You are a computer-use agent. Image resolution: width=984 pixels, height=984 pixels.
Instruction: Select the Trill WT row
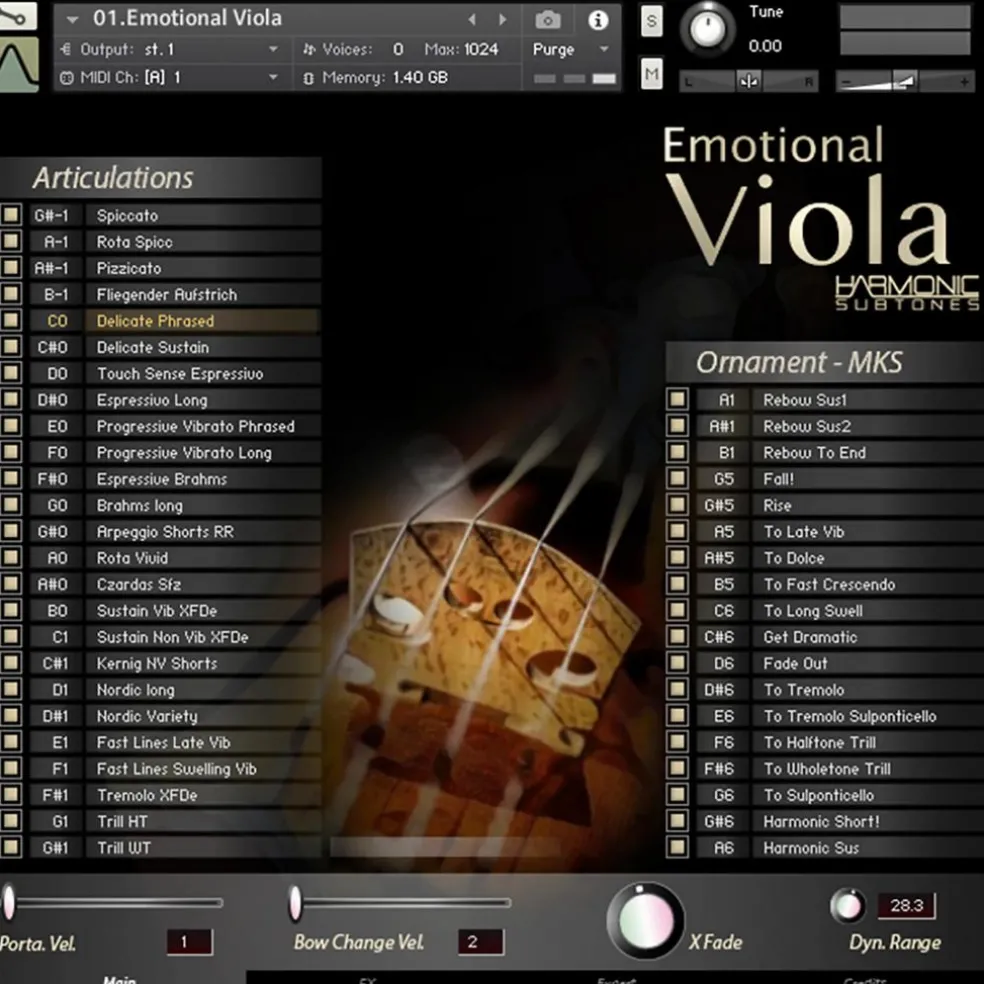(203, 848)
